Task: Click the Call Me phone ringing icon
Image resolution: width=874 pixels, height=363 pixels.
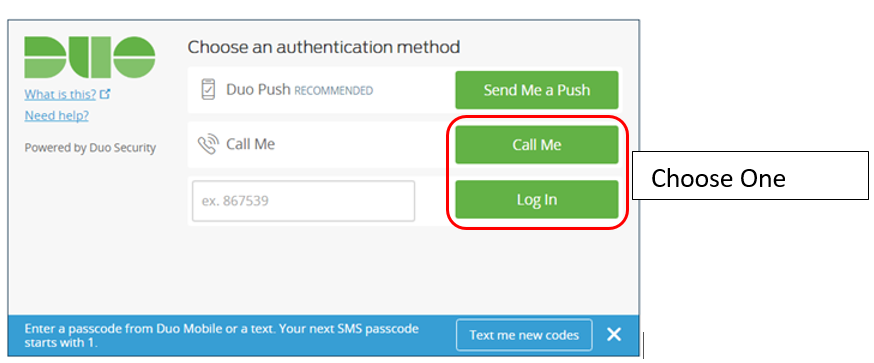Action: tap(208, 145)
